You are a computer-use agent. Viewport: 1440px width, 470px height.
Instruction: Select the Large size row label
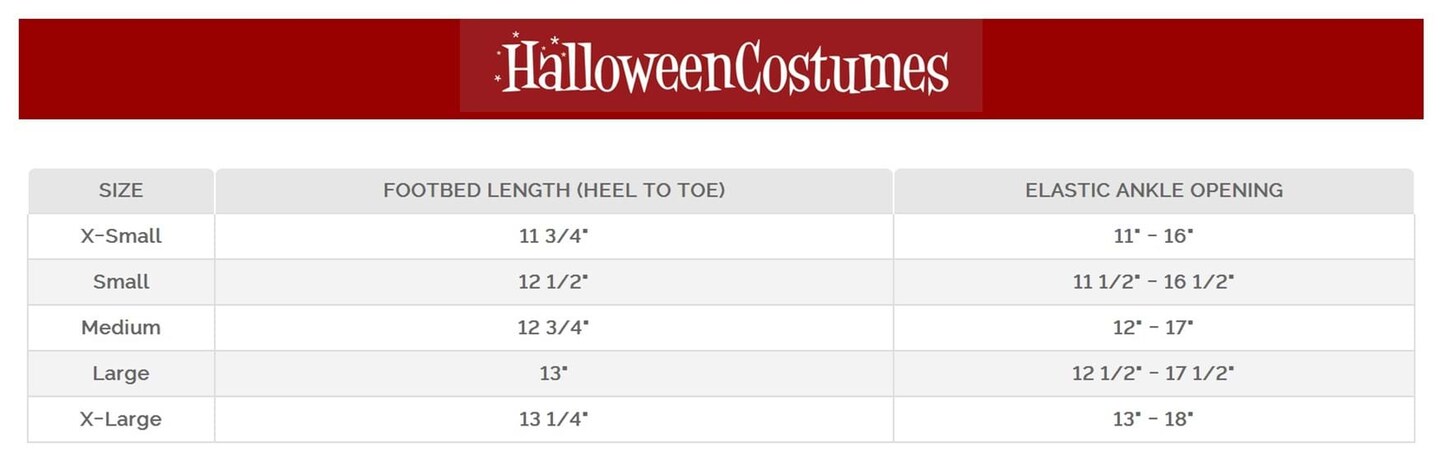click(121, 374)
